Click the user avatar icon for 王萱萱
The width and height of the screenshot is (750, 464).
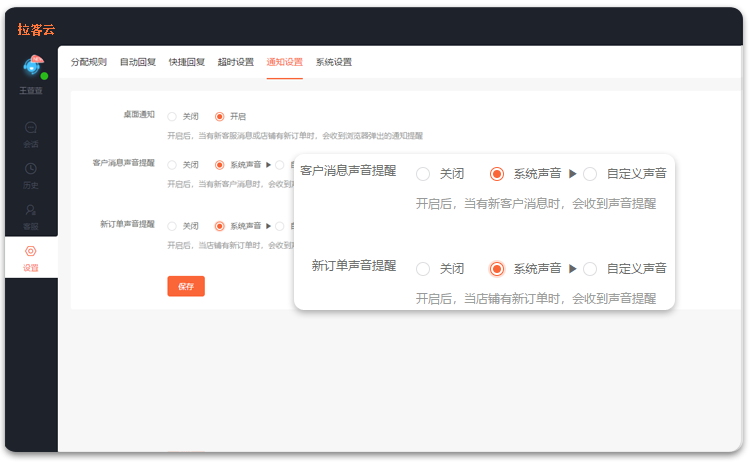tap(33, 66)
